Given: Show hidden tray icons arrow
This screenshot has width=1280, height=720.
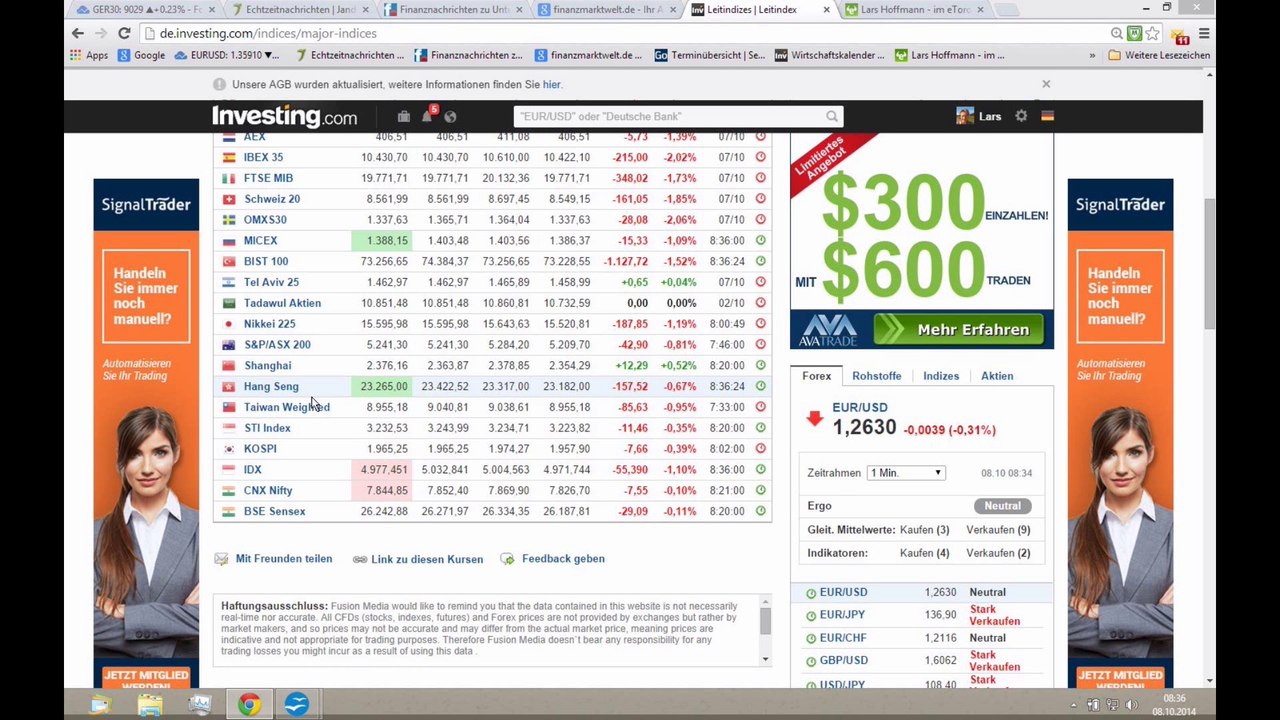Looking at the screenshot, I should point(1075,705).
